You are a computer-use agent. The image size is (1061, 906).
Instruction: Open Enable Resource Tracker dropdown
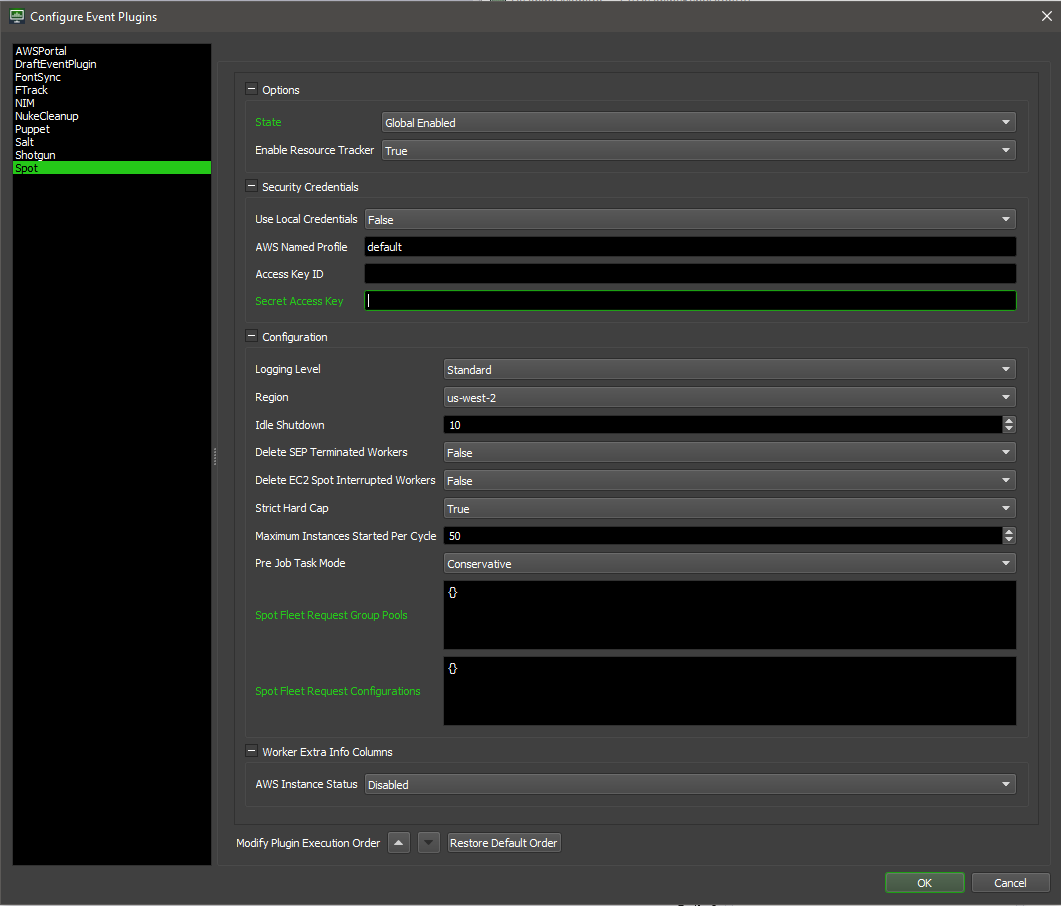pos(698,151)
